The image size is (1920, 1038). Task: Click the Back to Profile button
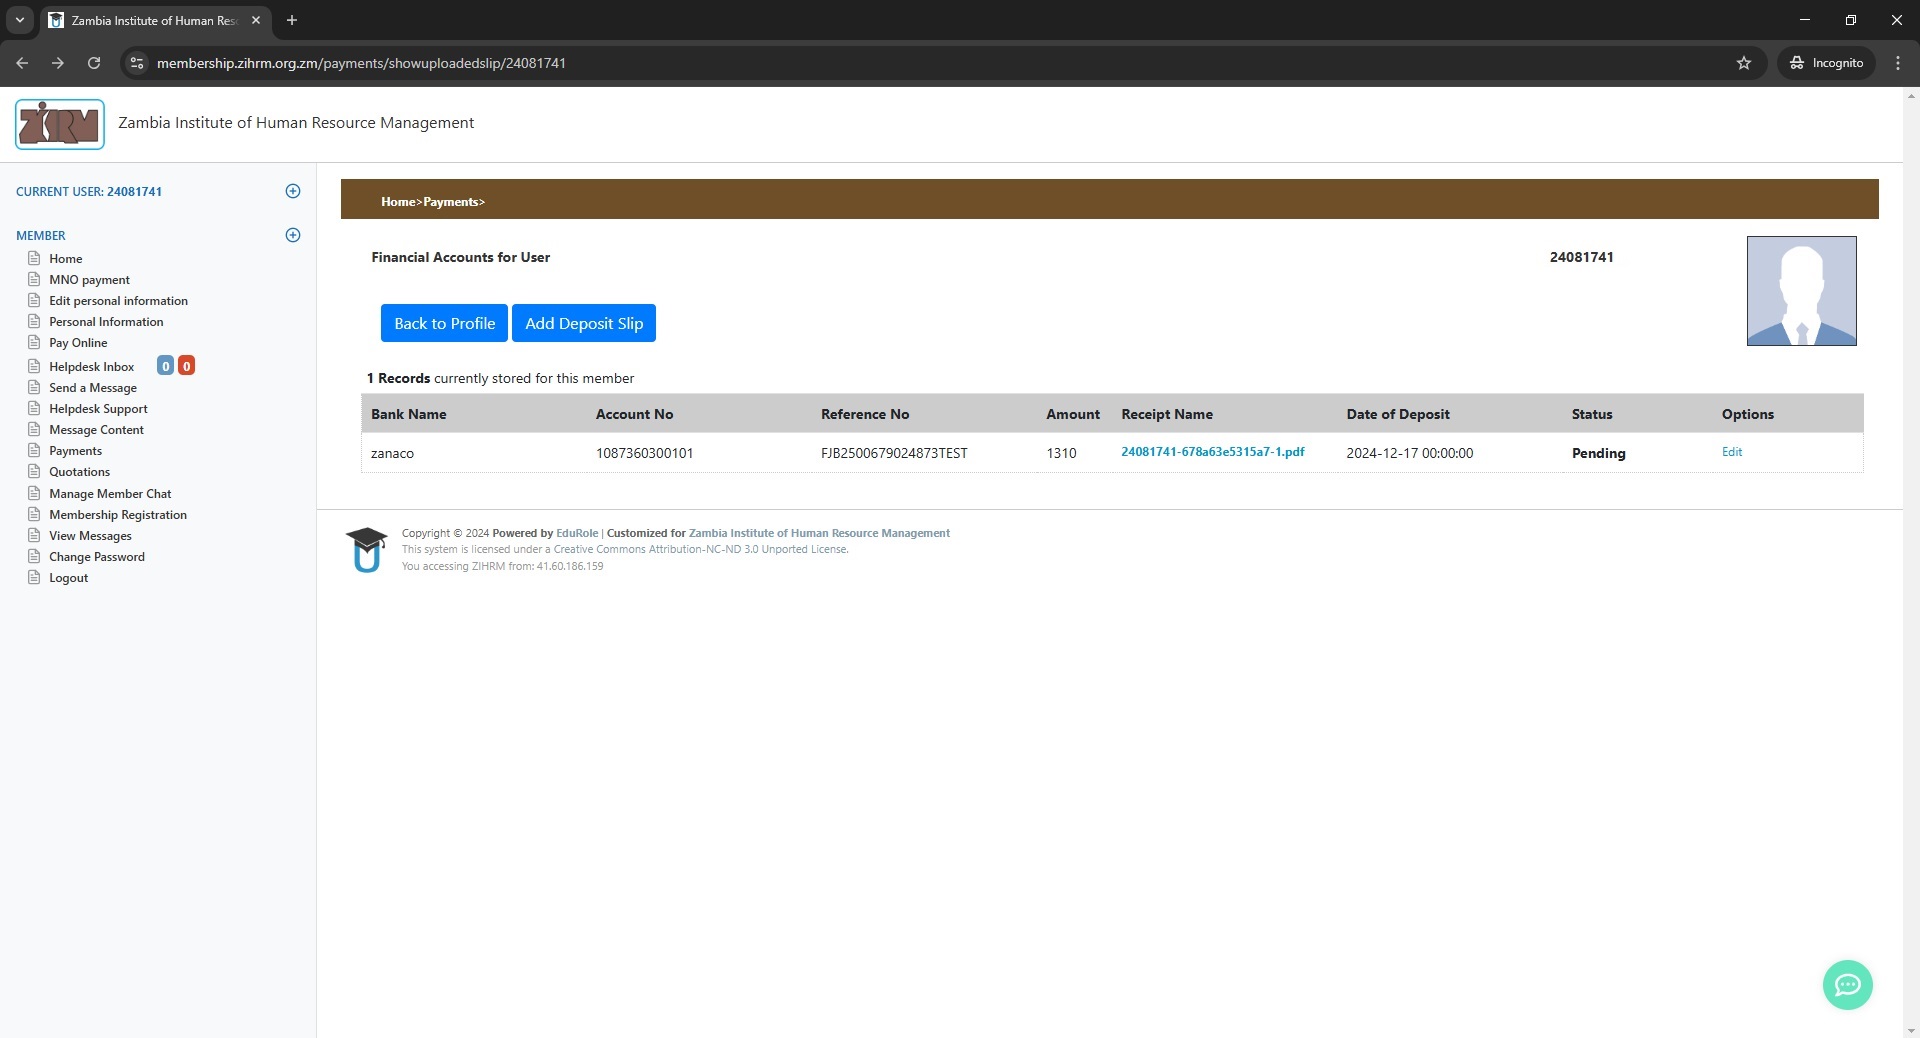[444, 323]
